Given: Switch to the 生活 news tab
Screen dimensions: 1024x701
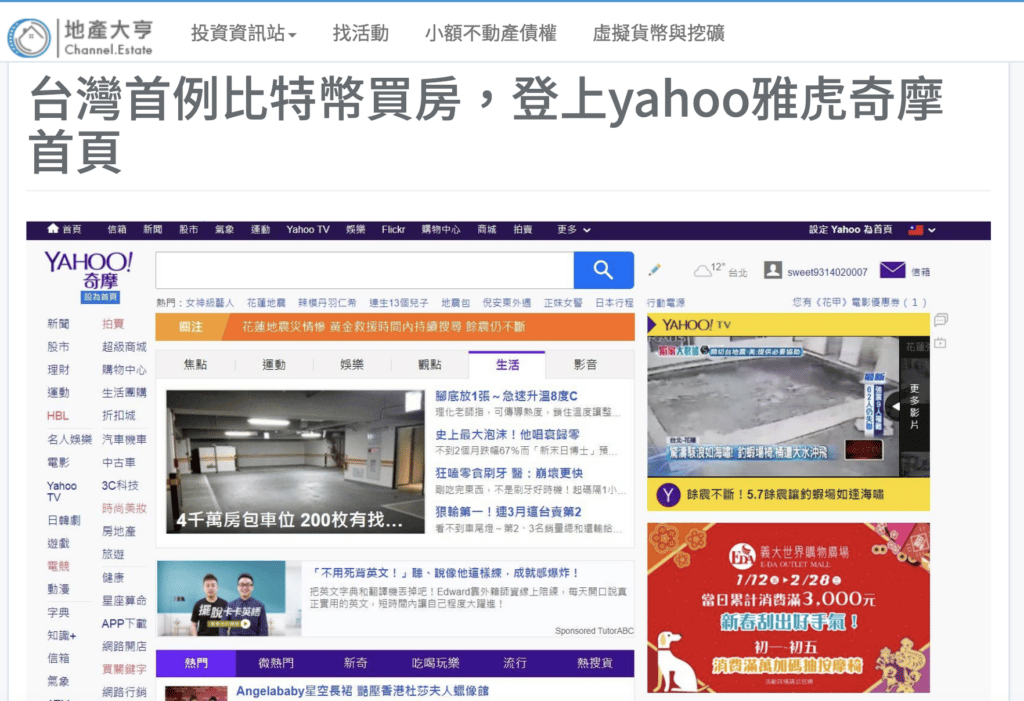Looking at the screenshot, I should [507, 365].
